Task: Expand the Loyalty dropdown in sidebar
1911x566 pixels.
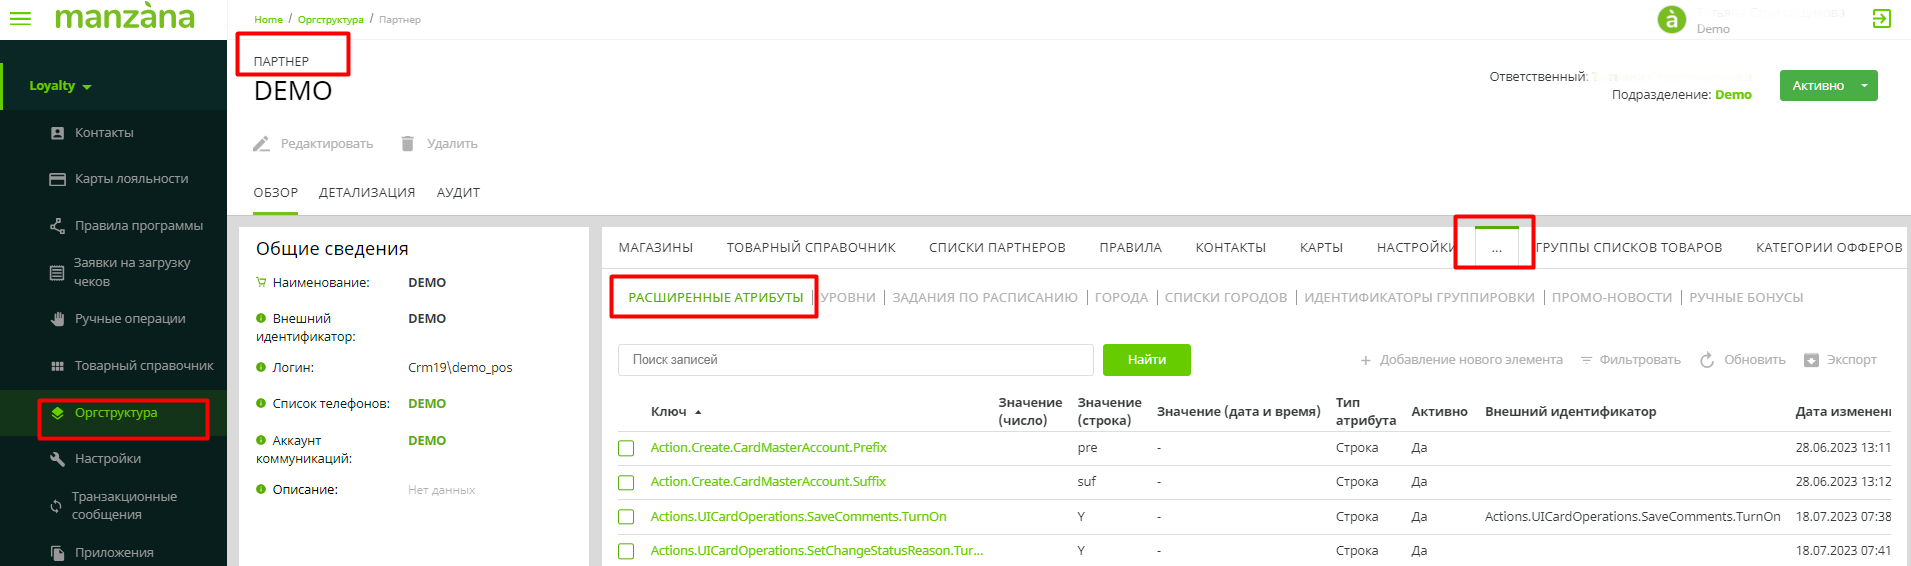Action: [x=60, y=86]
